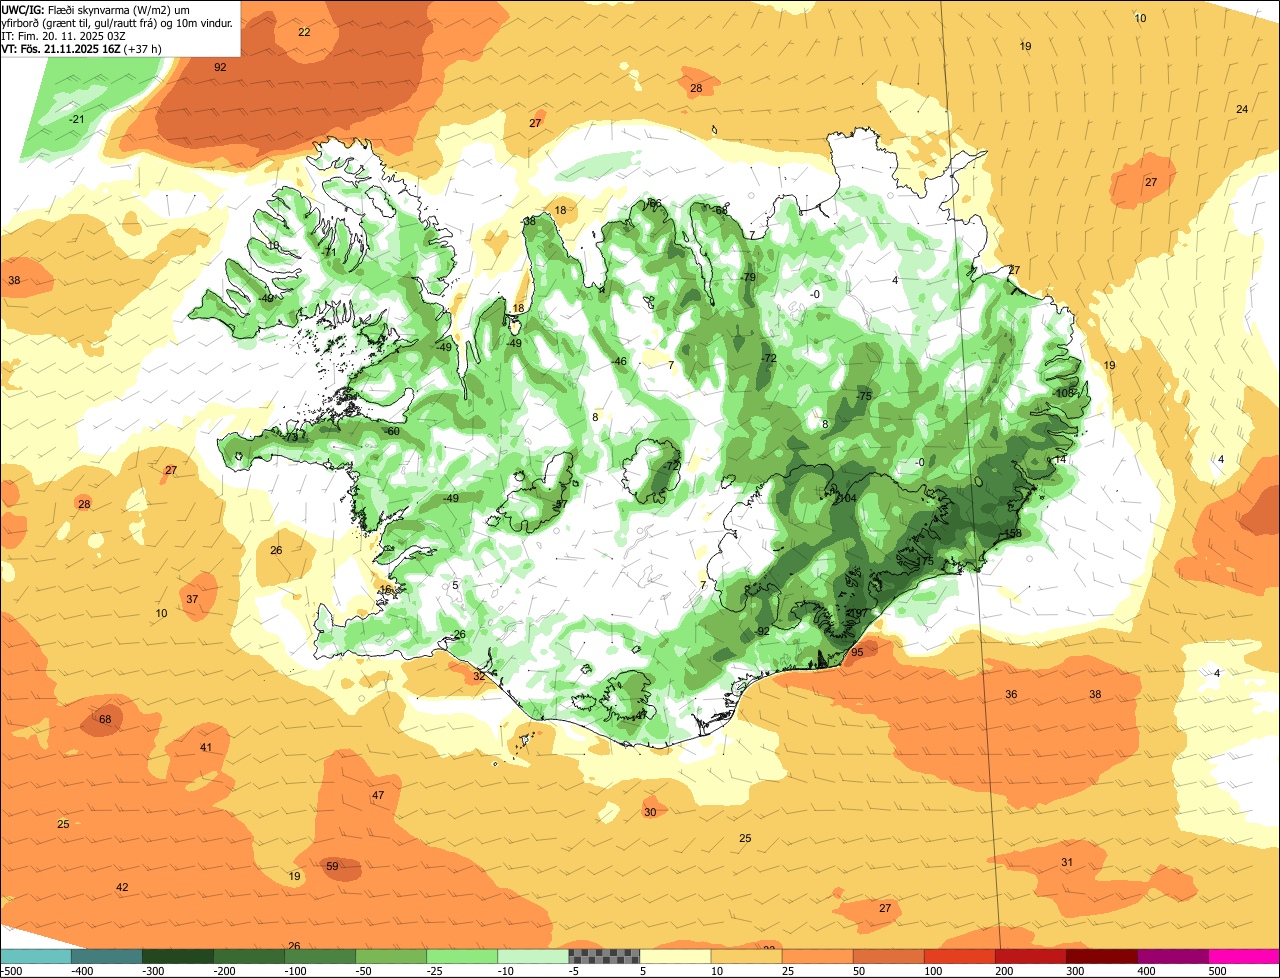The width and height of the screenshot is (1280, 978).
Task: Click the -25 light green legend swatch
Action: click(461, 956)
